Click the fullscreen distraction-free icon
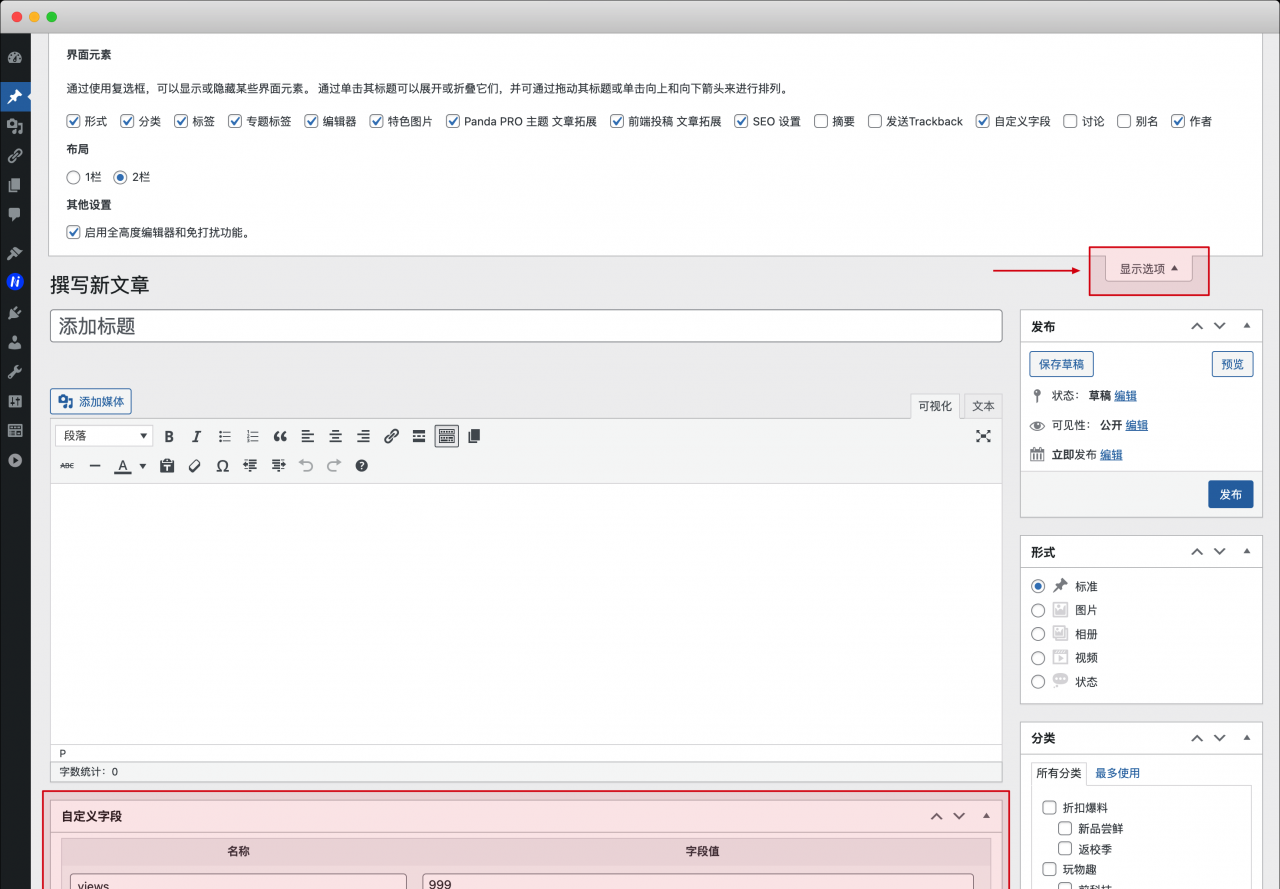Viewport: 1280px width, 889px height. [983, 436]
